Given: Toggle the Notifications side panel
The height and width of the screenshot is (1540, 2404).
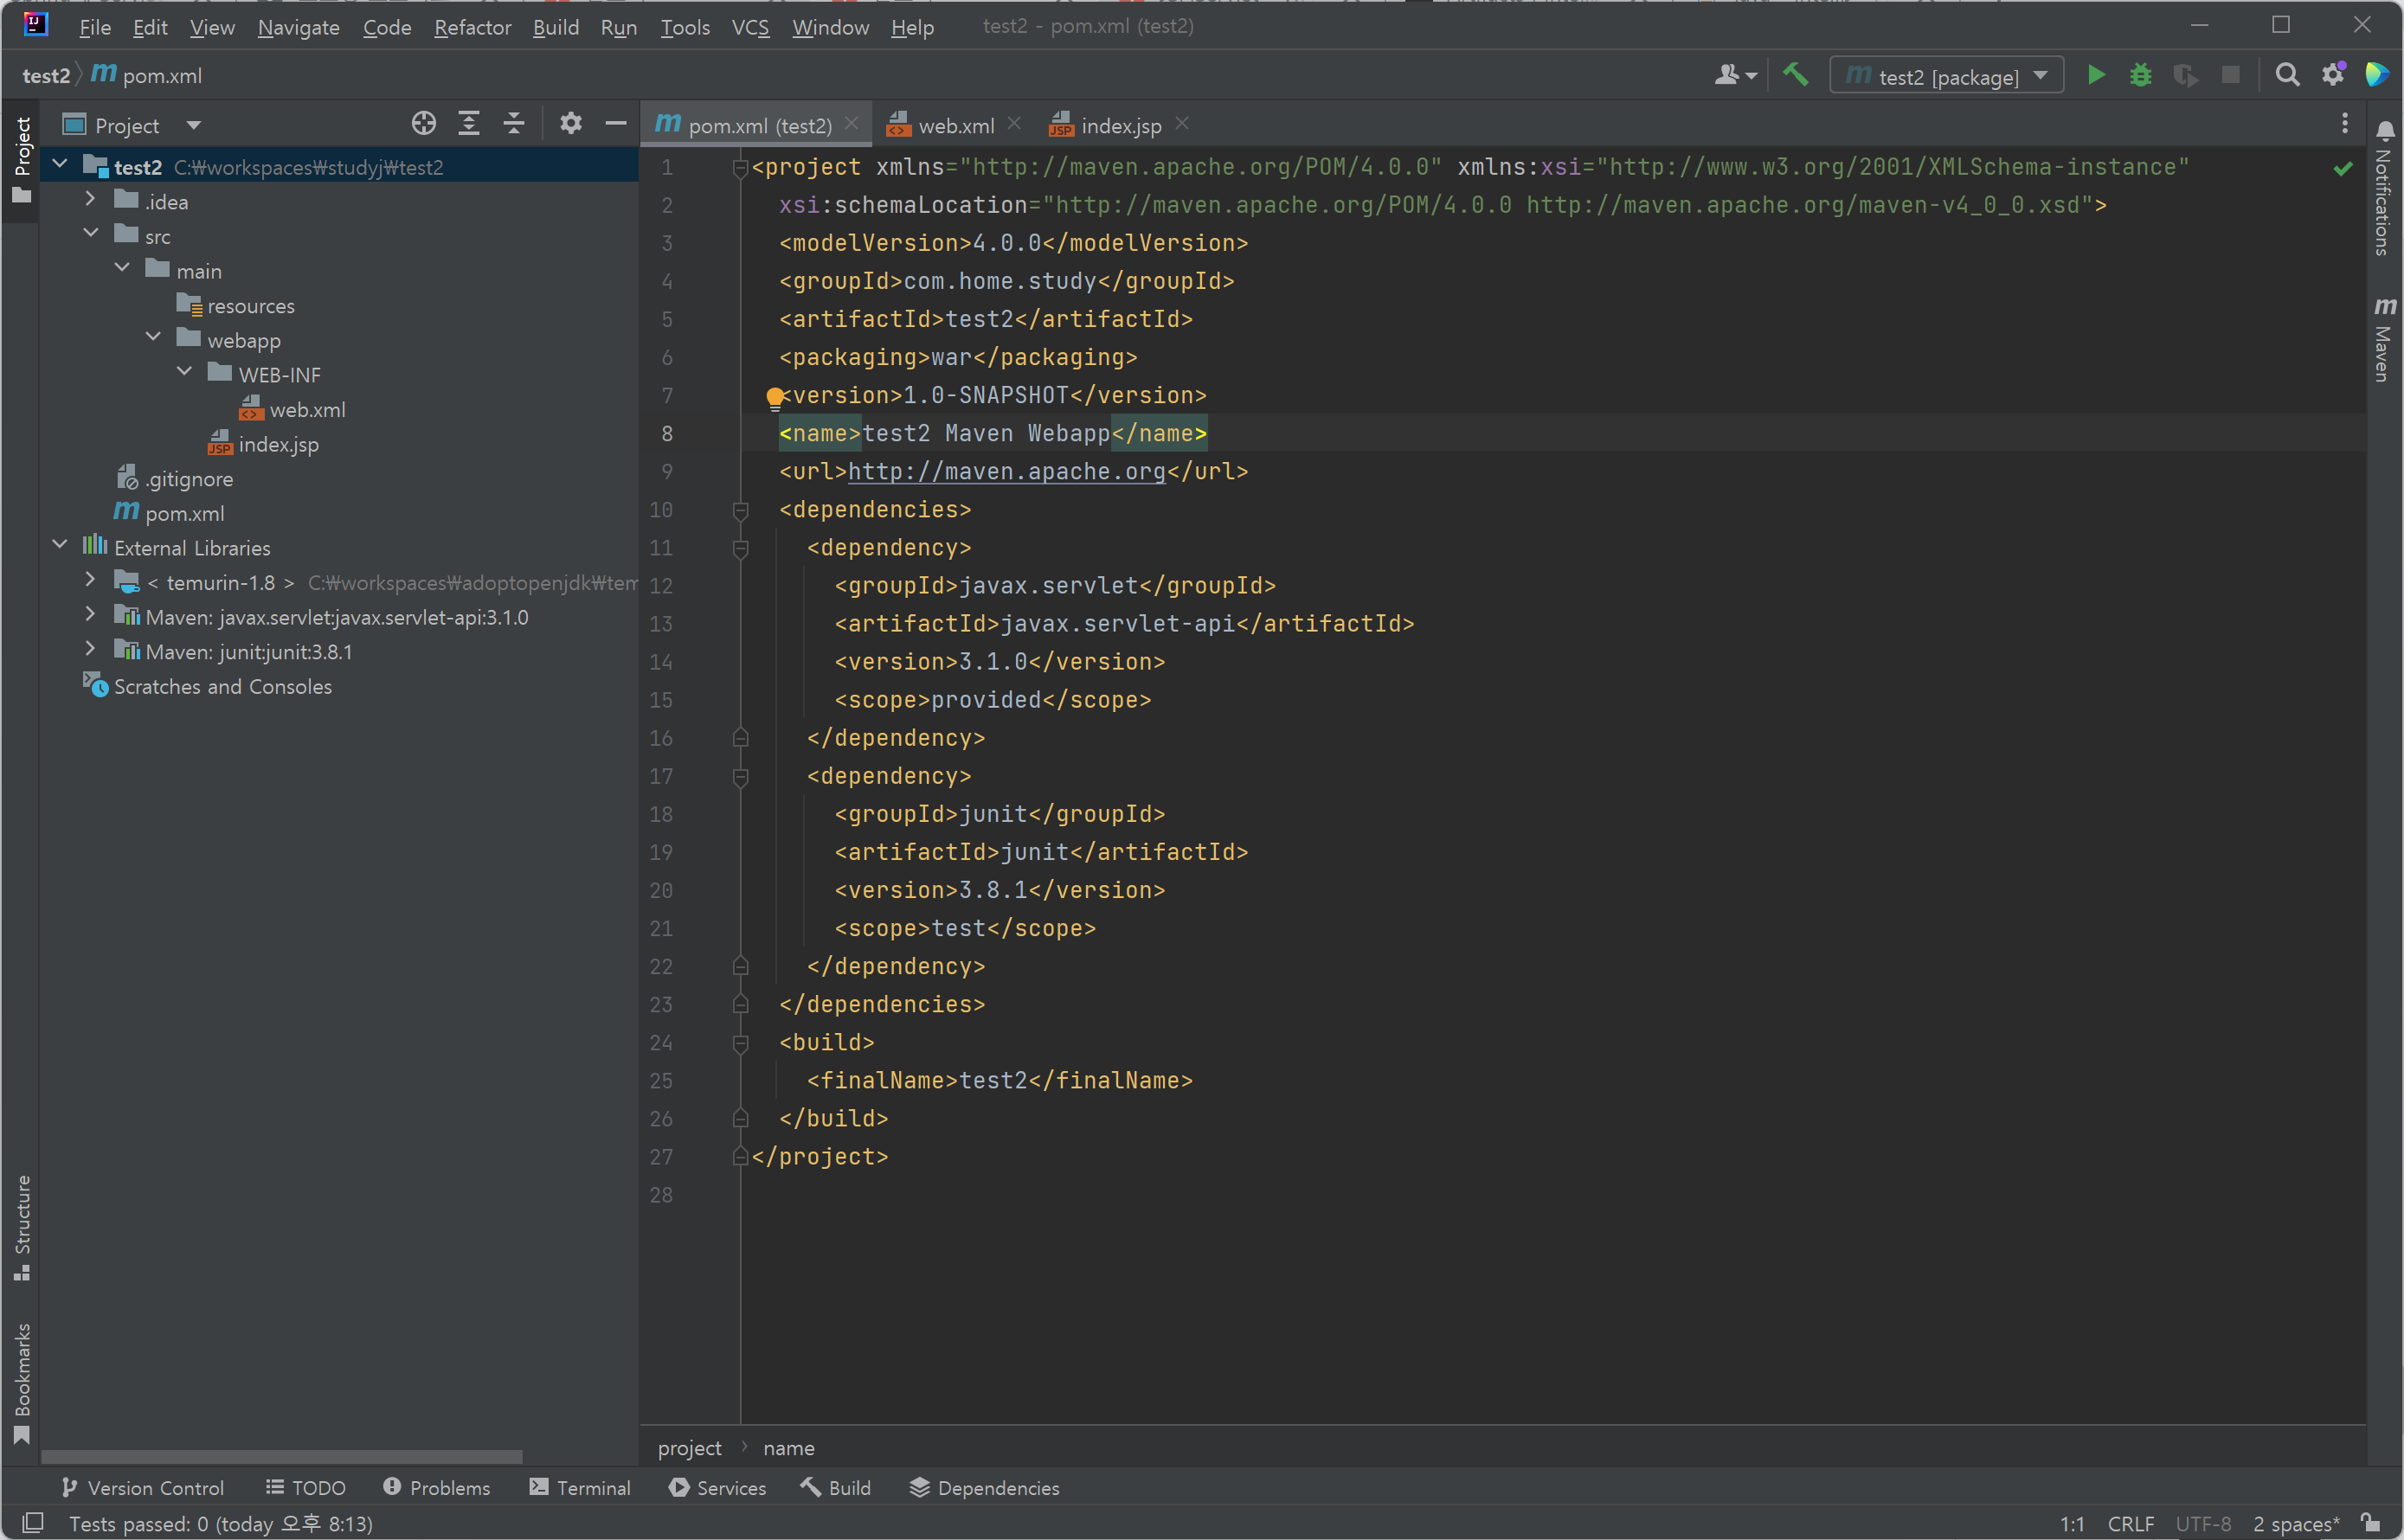Looking at the screenshot, I should (2384, 190).
